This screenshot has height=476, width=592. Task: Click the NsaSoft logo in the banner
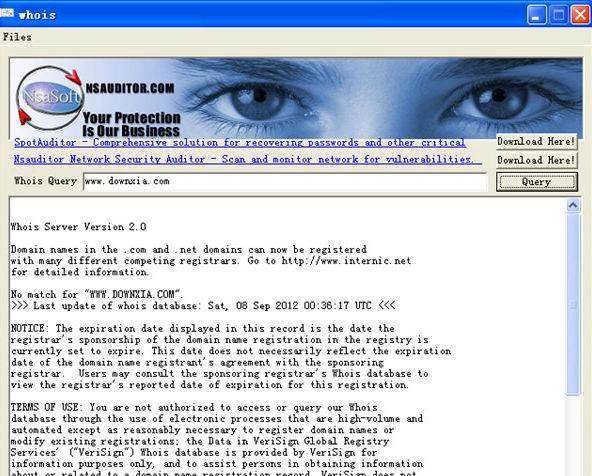coord(49,98)
